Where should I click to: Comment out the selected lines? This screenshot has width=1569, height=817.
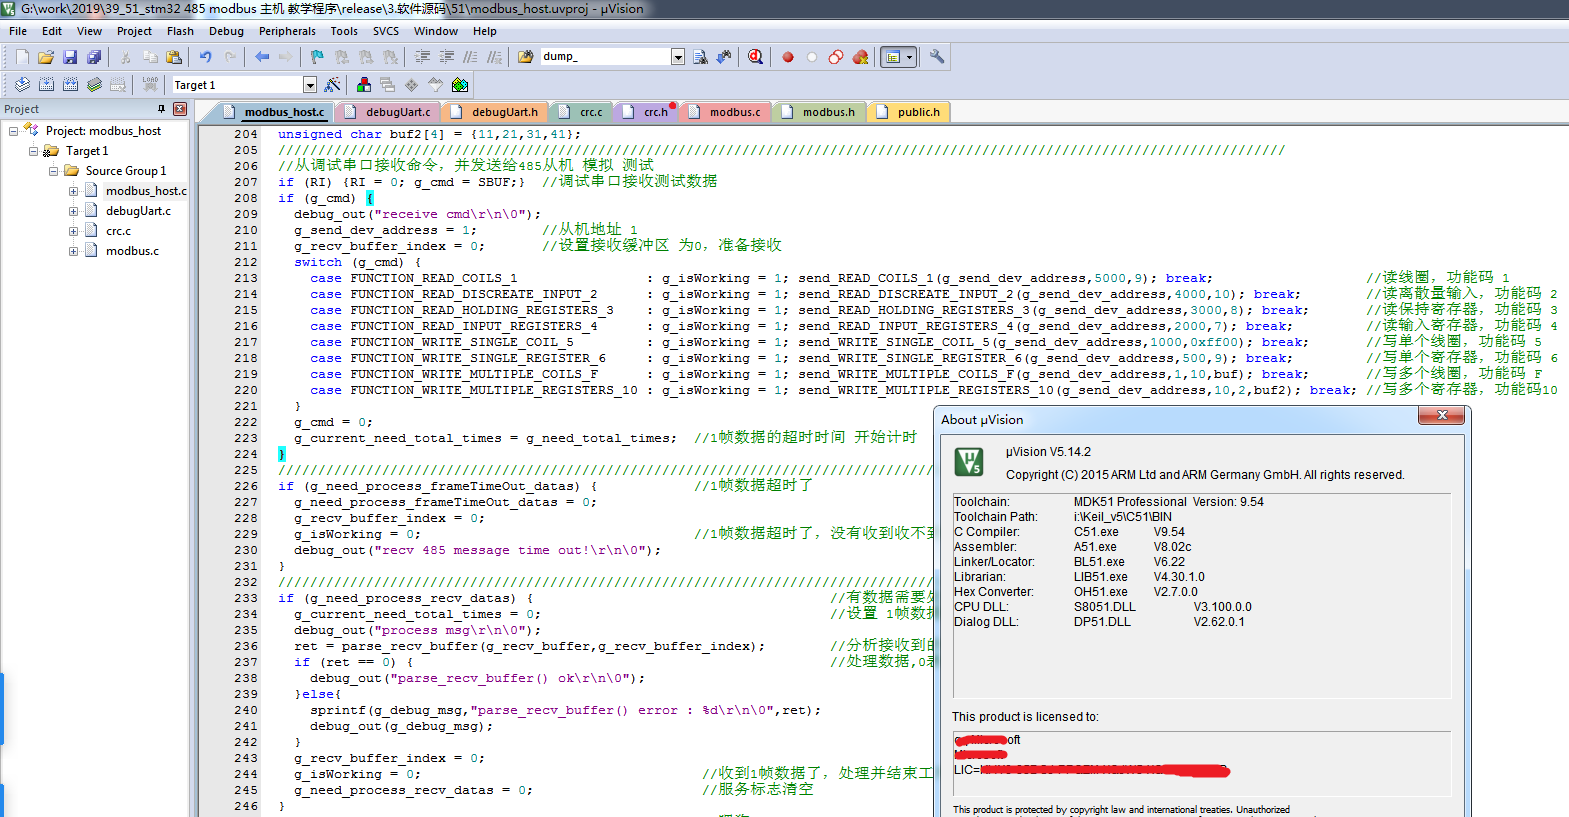[x=470, y=57]
